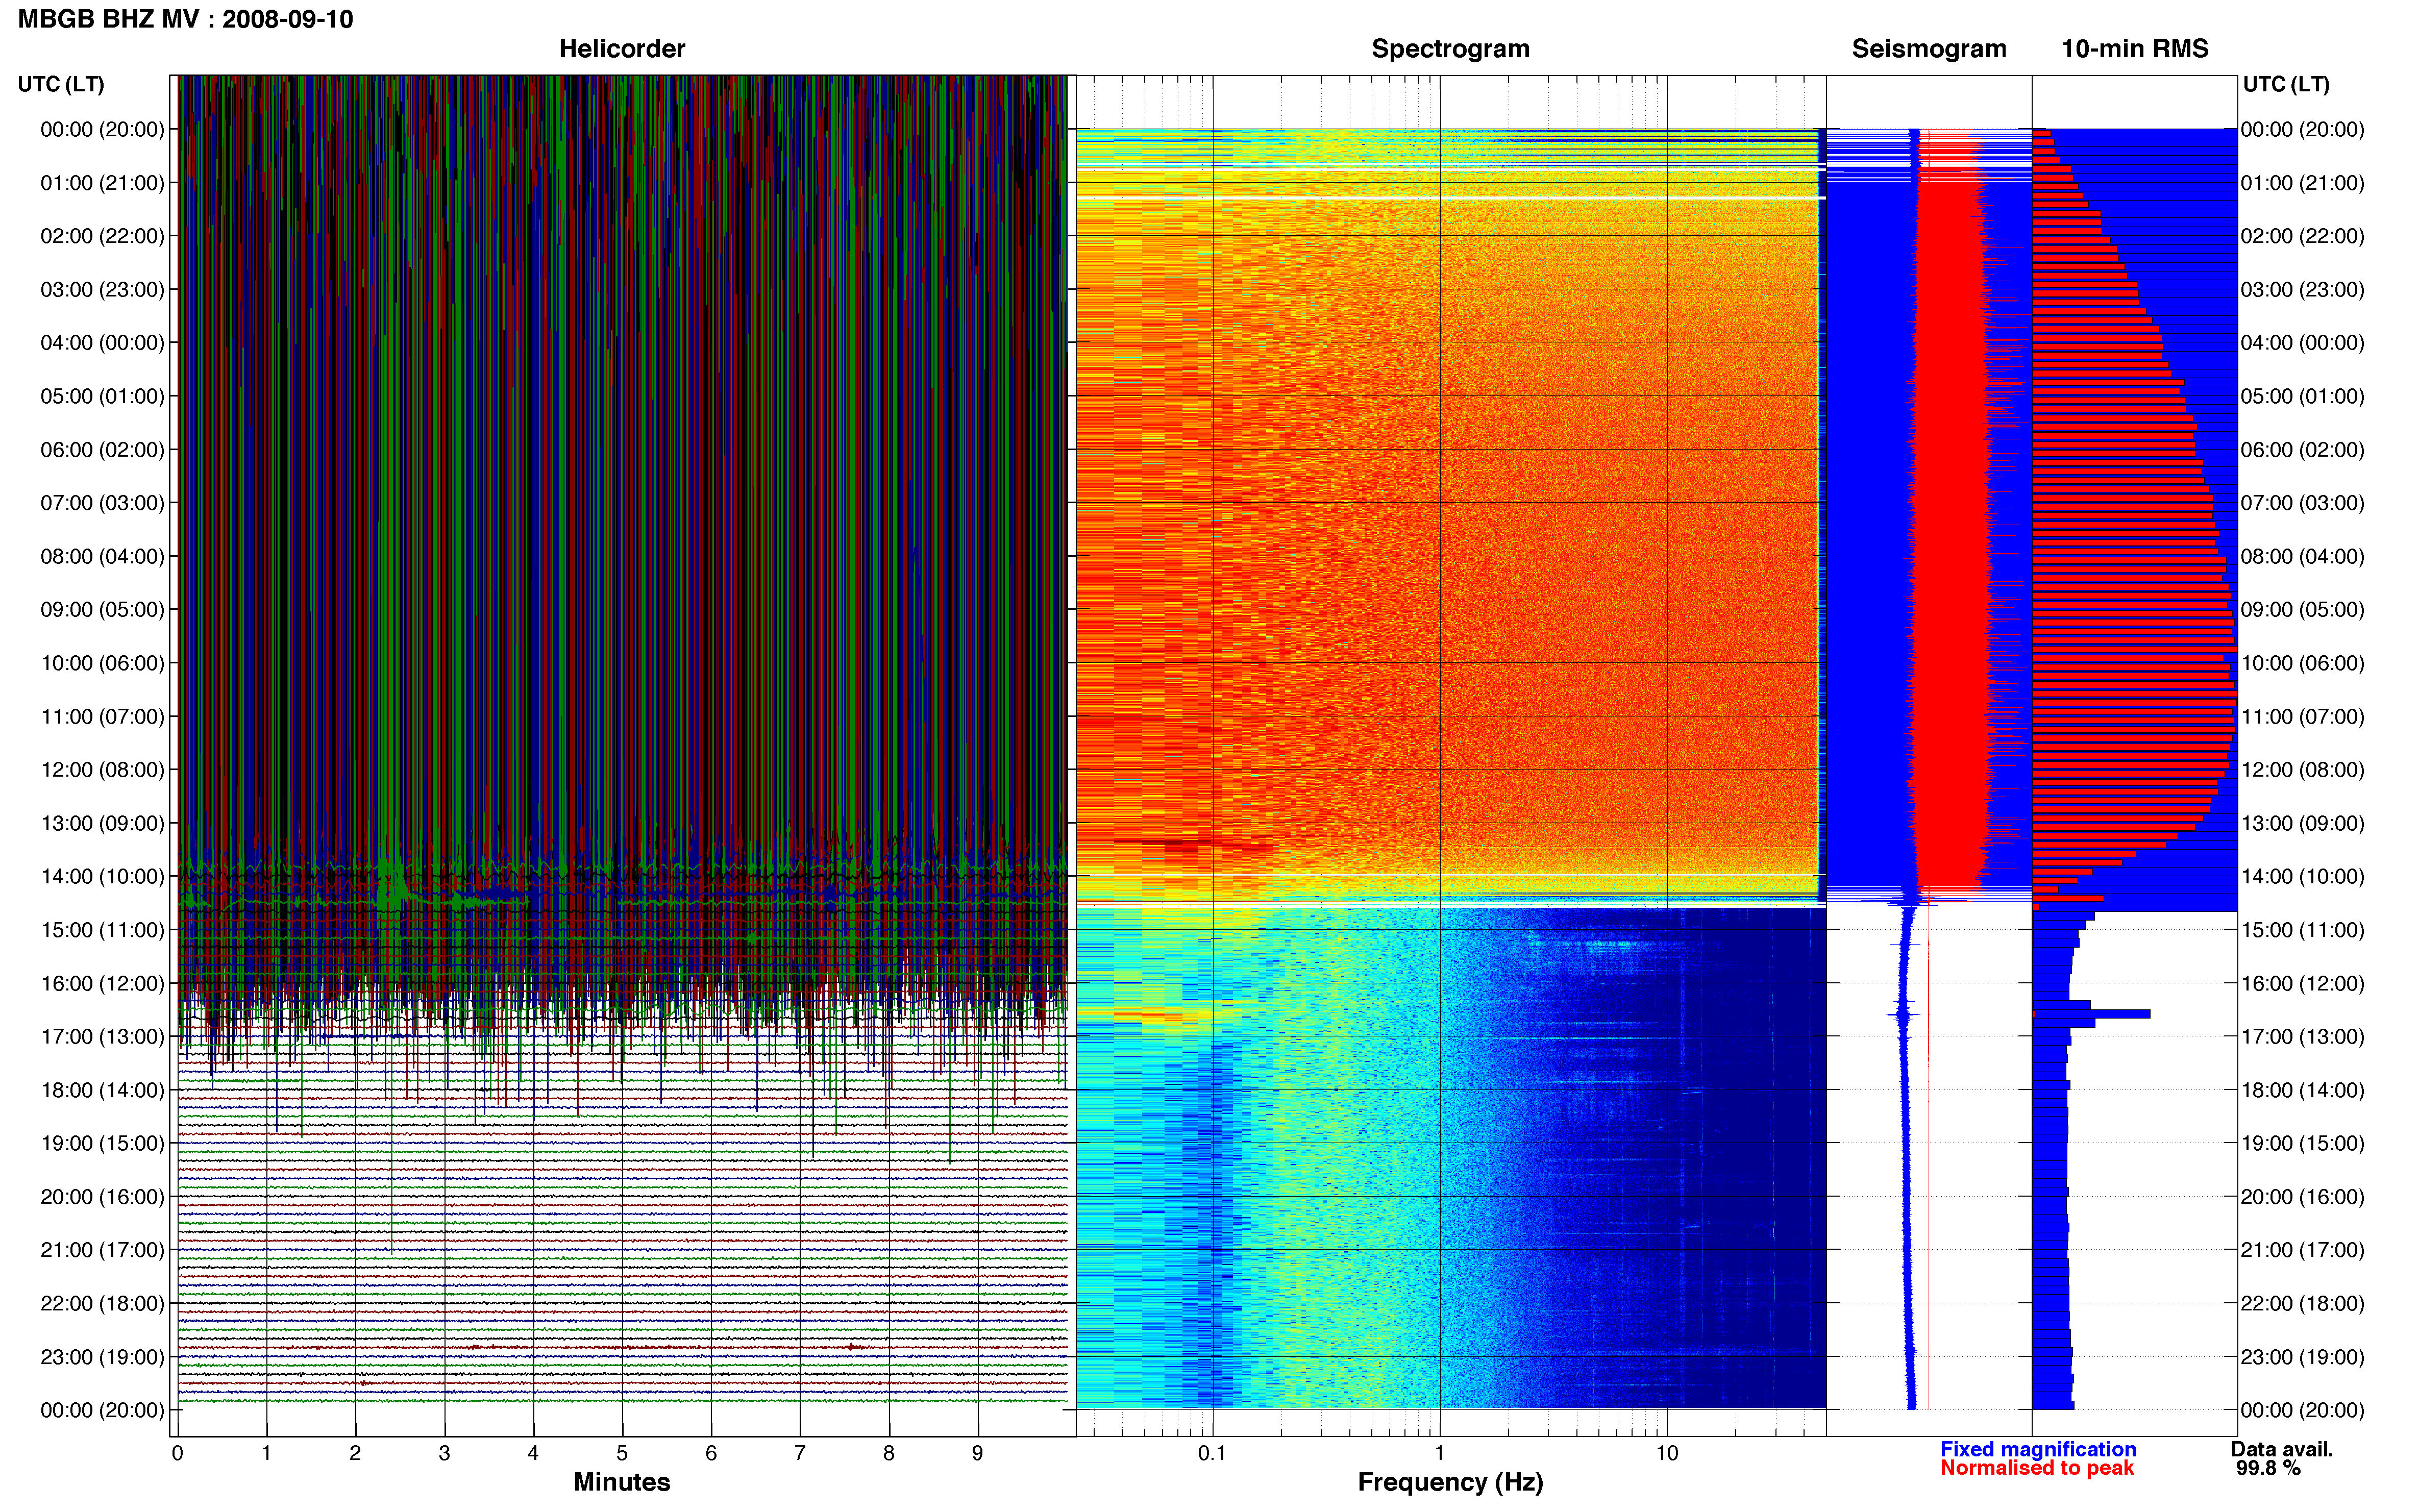Screen dimensions: 2419x1512
Task: Click RMS-side time label 20:00 (16:00)
Action: coord(2302,1197)
